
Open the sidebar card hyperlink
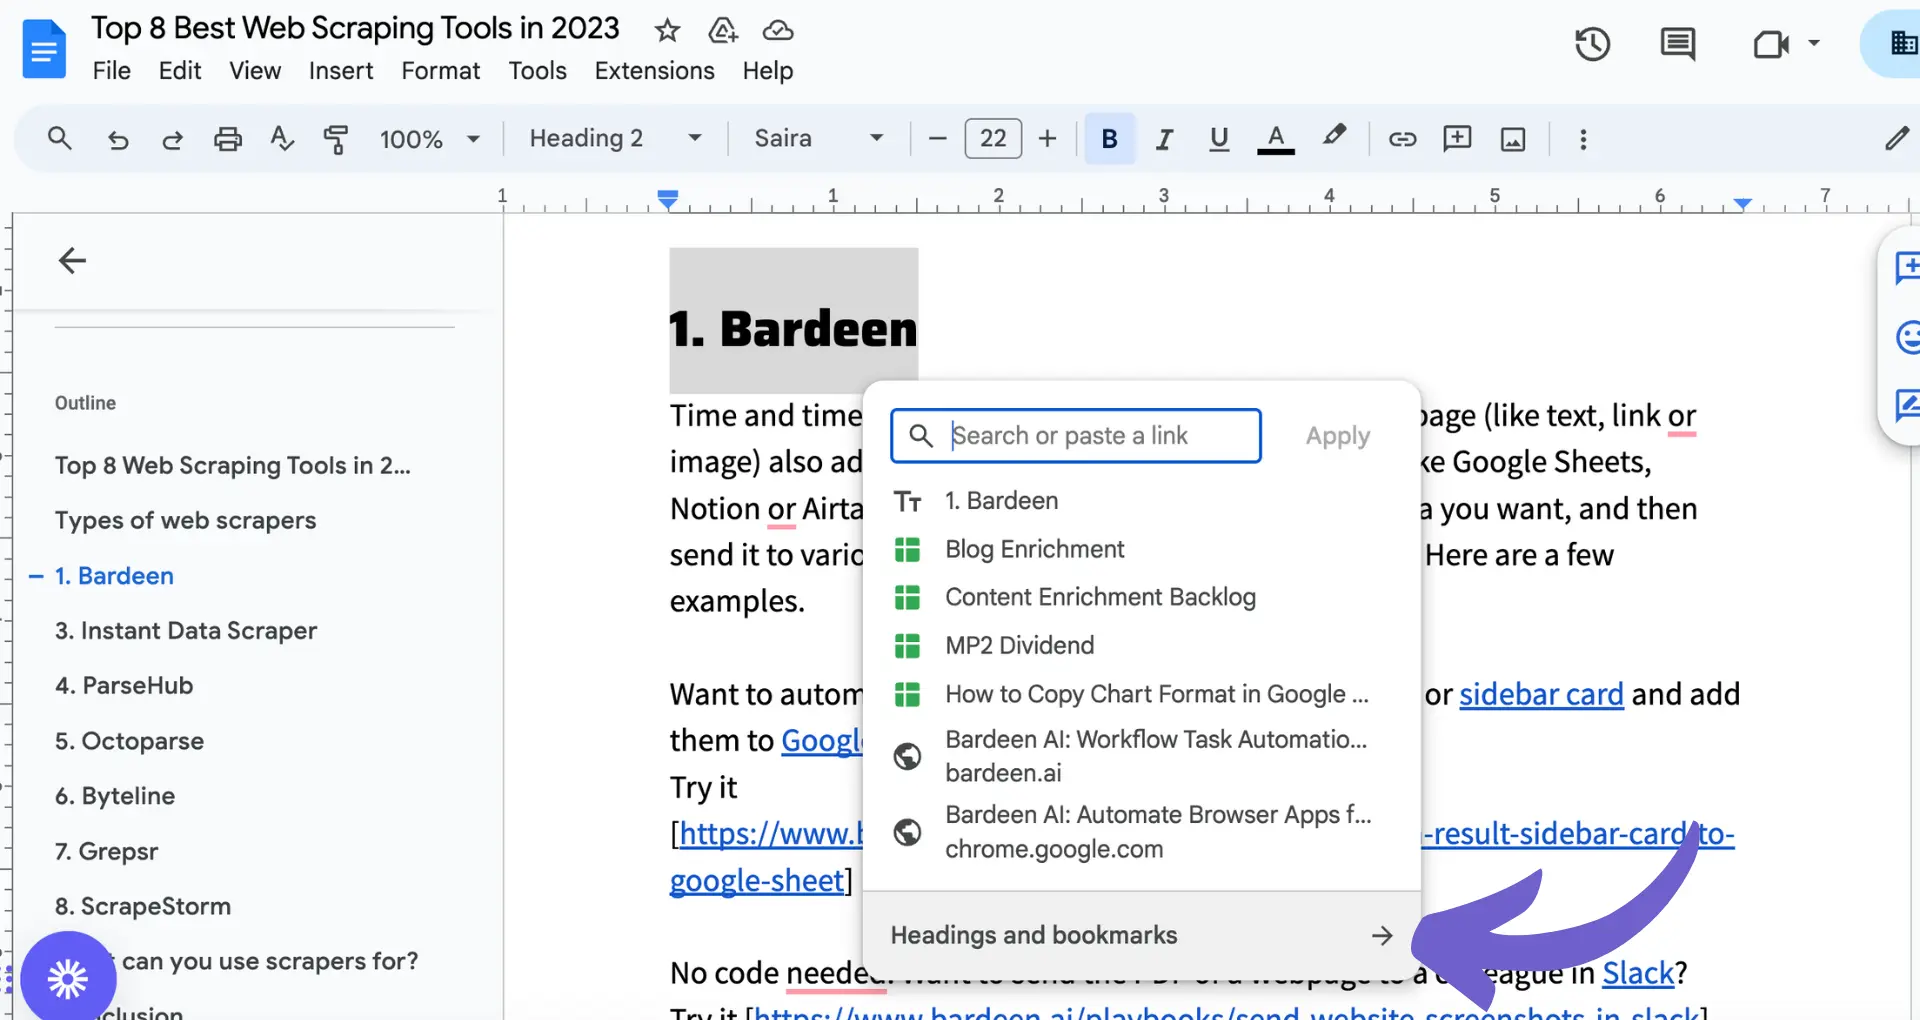1541,694
